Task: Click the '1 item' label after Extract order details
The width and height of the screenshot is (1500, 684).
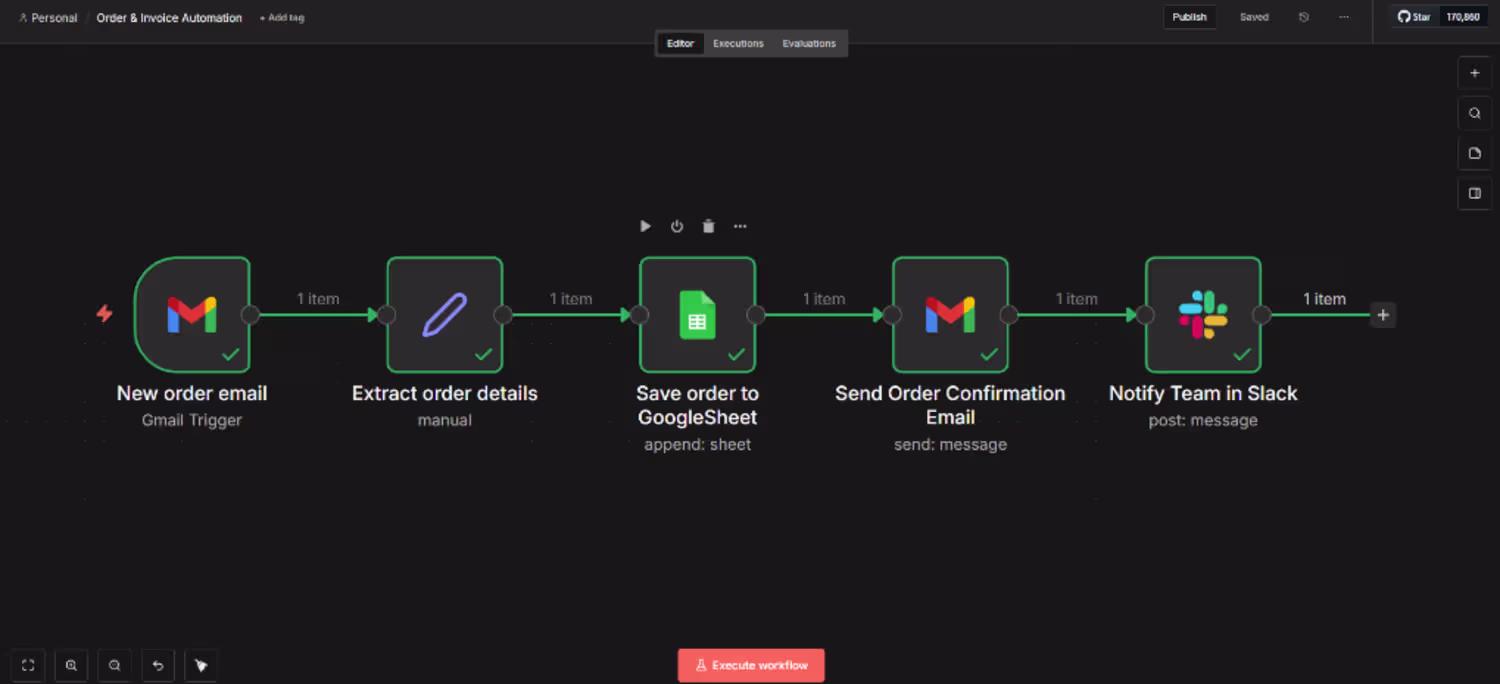Action: [x=571, y=299]
